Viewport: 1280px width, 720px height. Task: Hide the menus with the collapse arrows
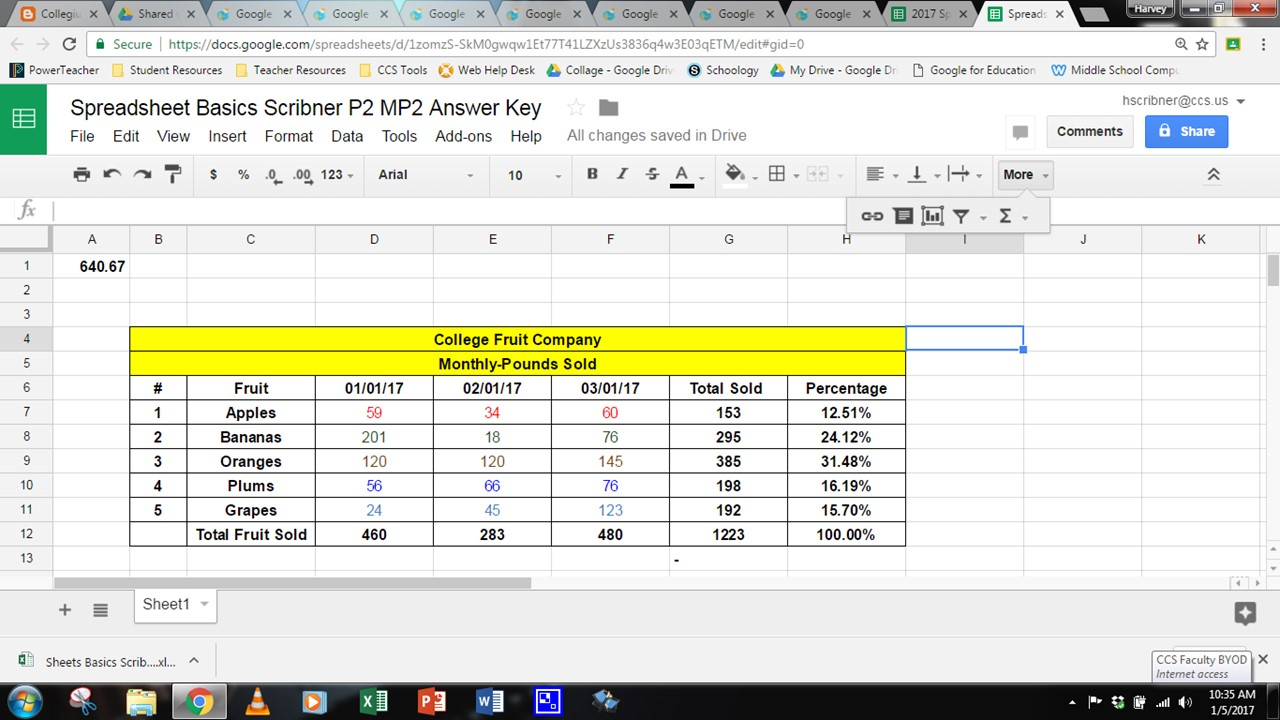tap(1213, 175)
